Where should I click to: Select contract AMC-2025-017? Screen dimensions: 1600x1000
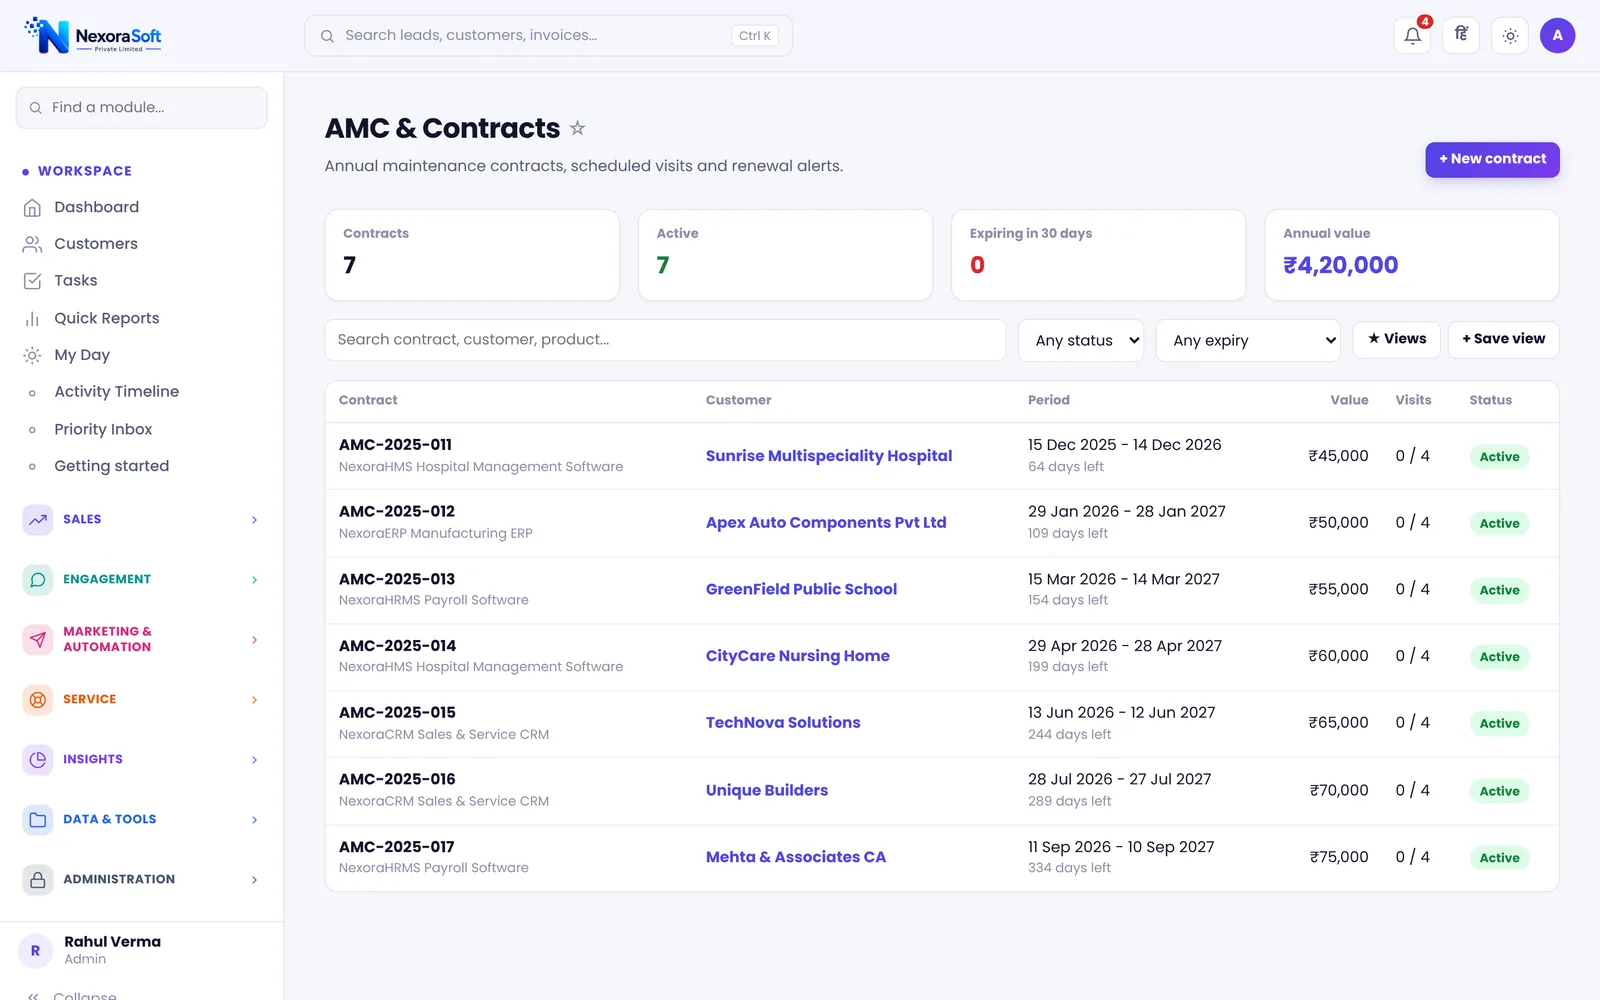(396, 847)
